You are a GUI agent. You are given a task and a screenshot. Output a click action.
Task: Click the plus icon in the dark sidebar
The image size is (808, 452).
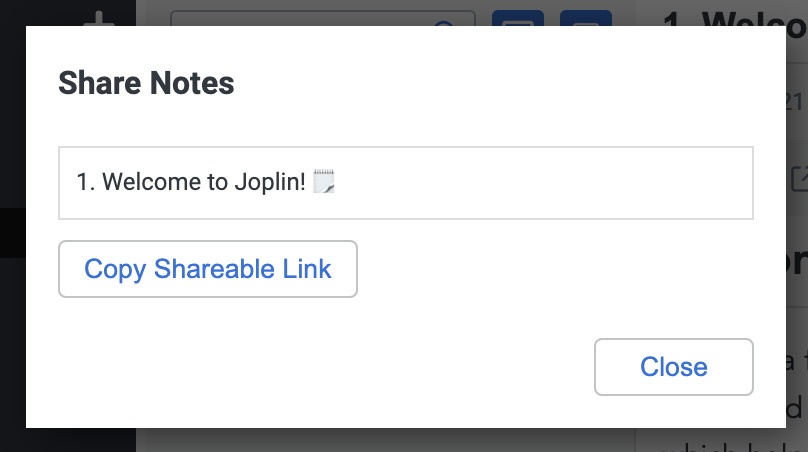click(99, 20)
